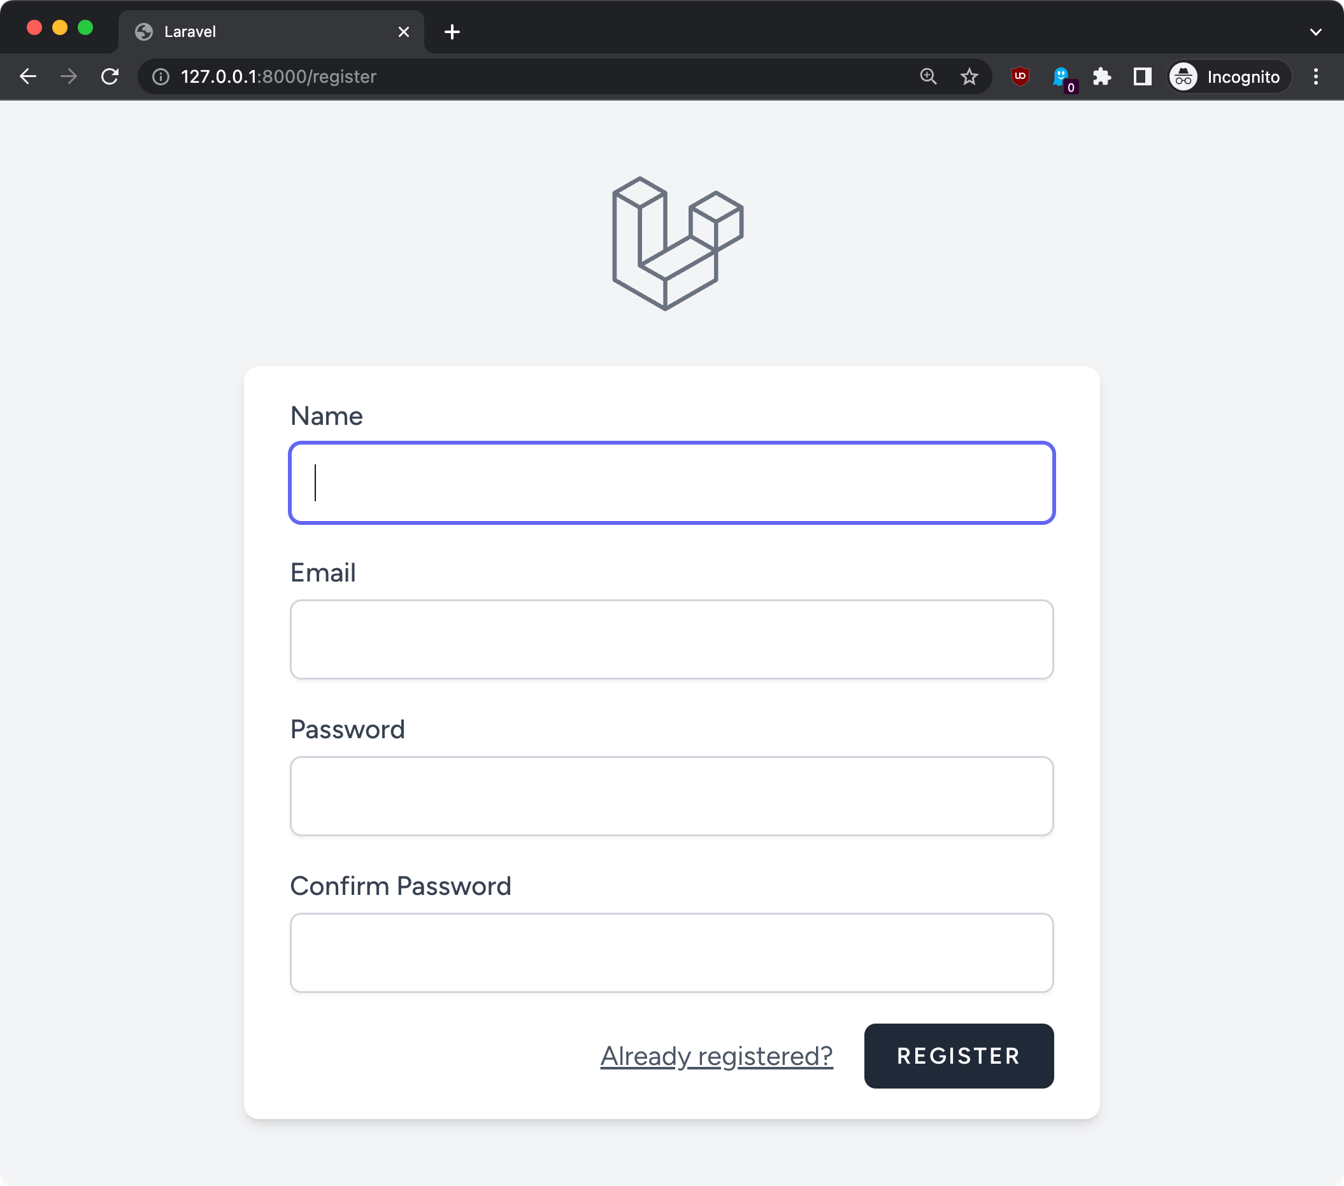
Task: Open the Incognito profile menu
Action: (x=1226, y=77)
